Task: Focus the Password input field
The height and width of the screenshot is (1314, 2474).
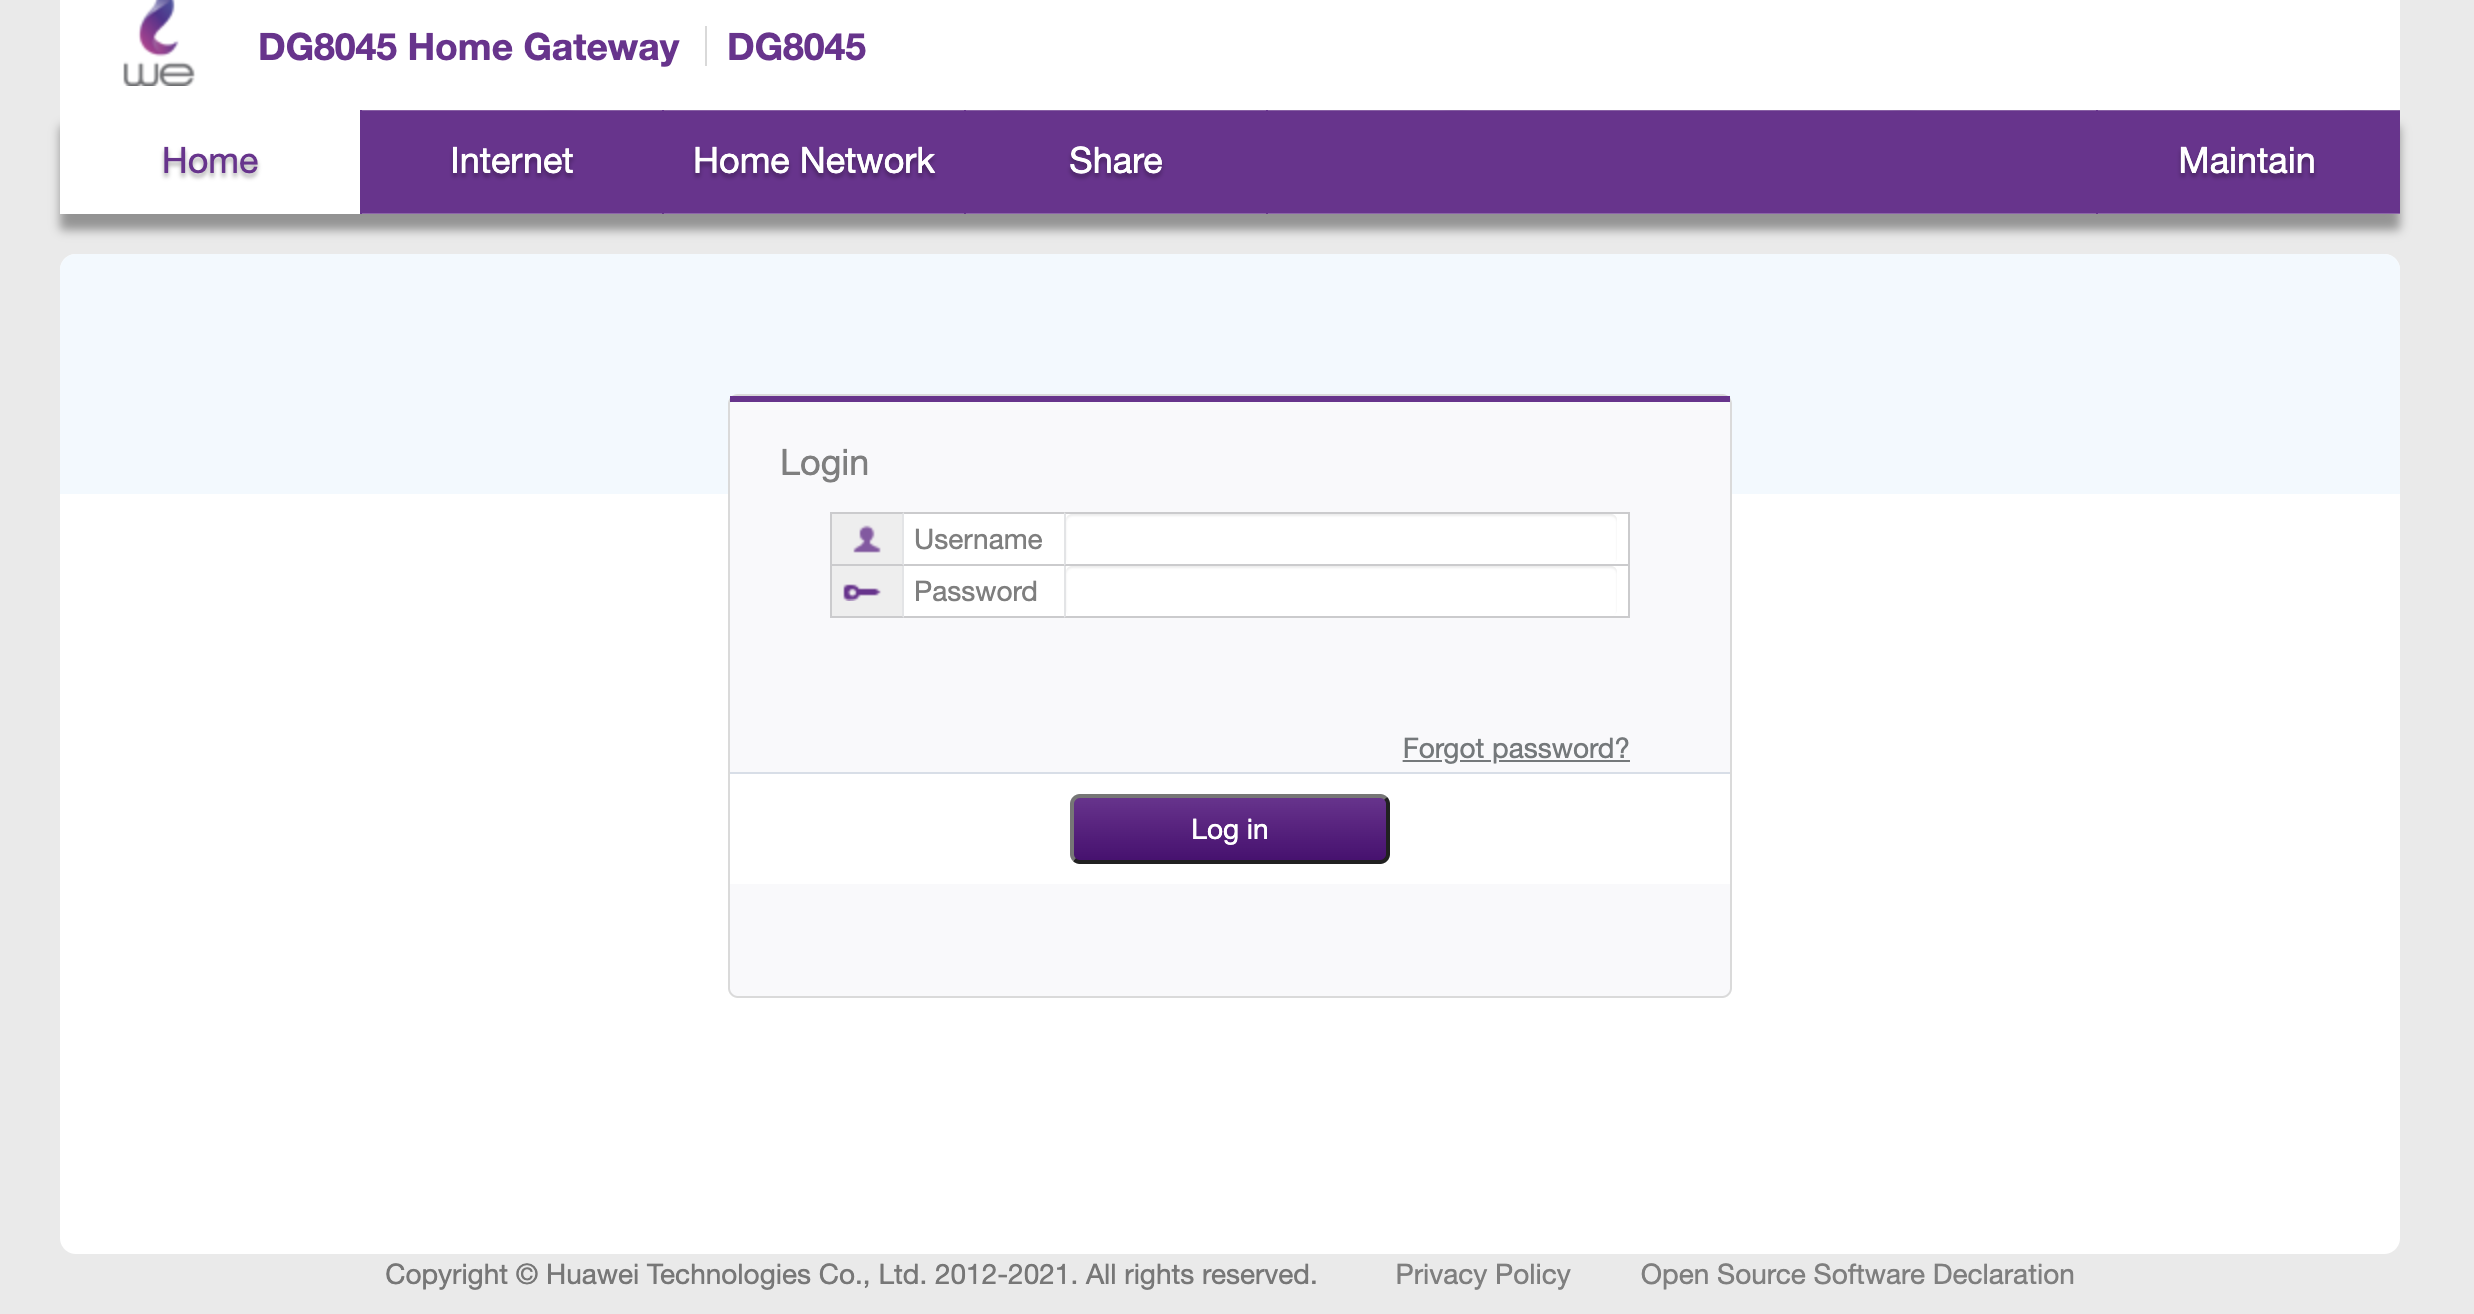Action: (x=1340, y=592)
